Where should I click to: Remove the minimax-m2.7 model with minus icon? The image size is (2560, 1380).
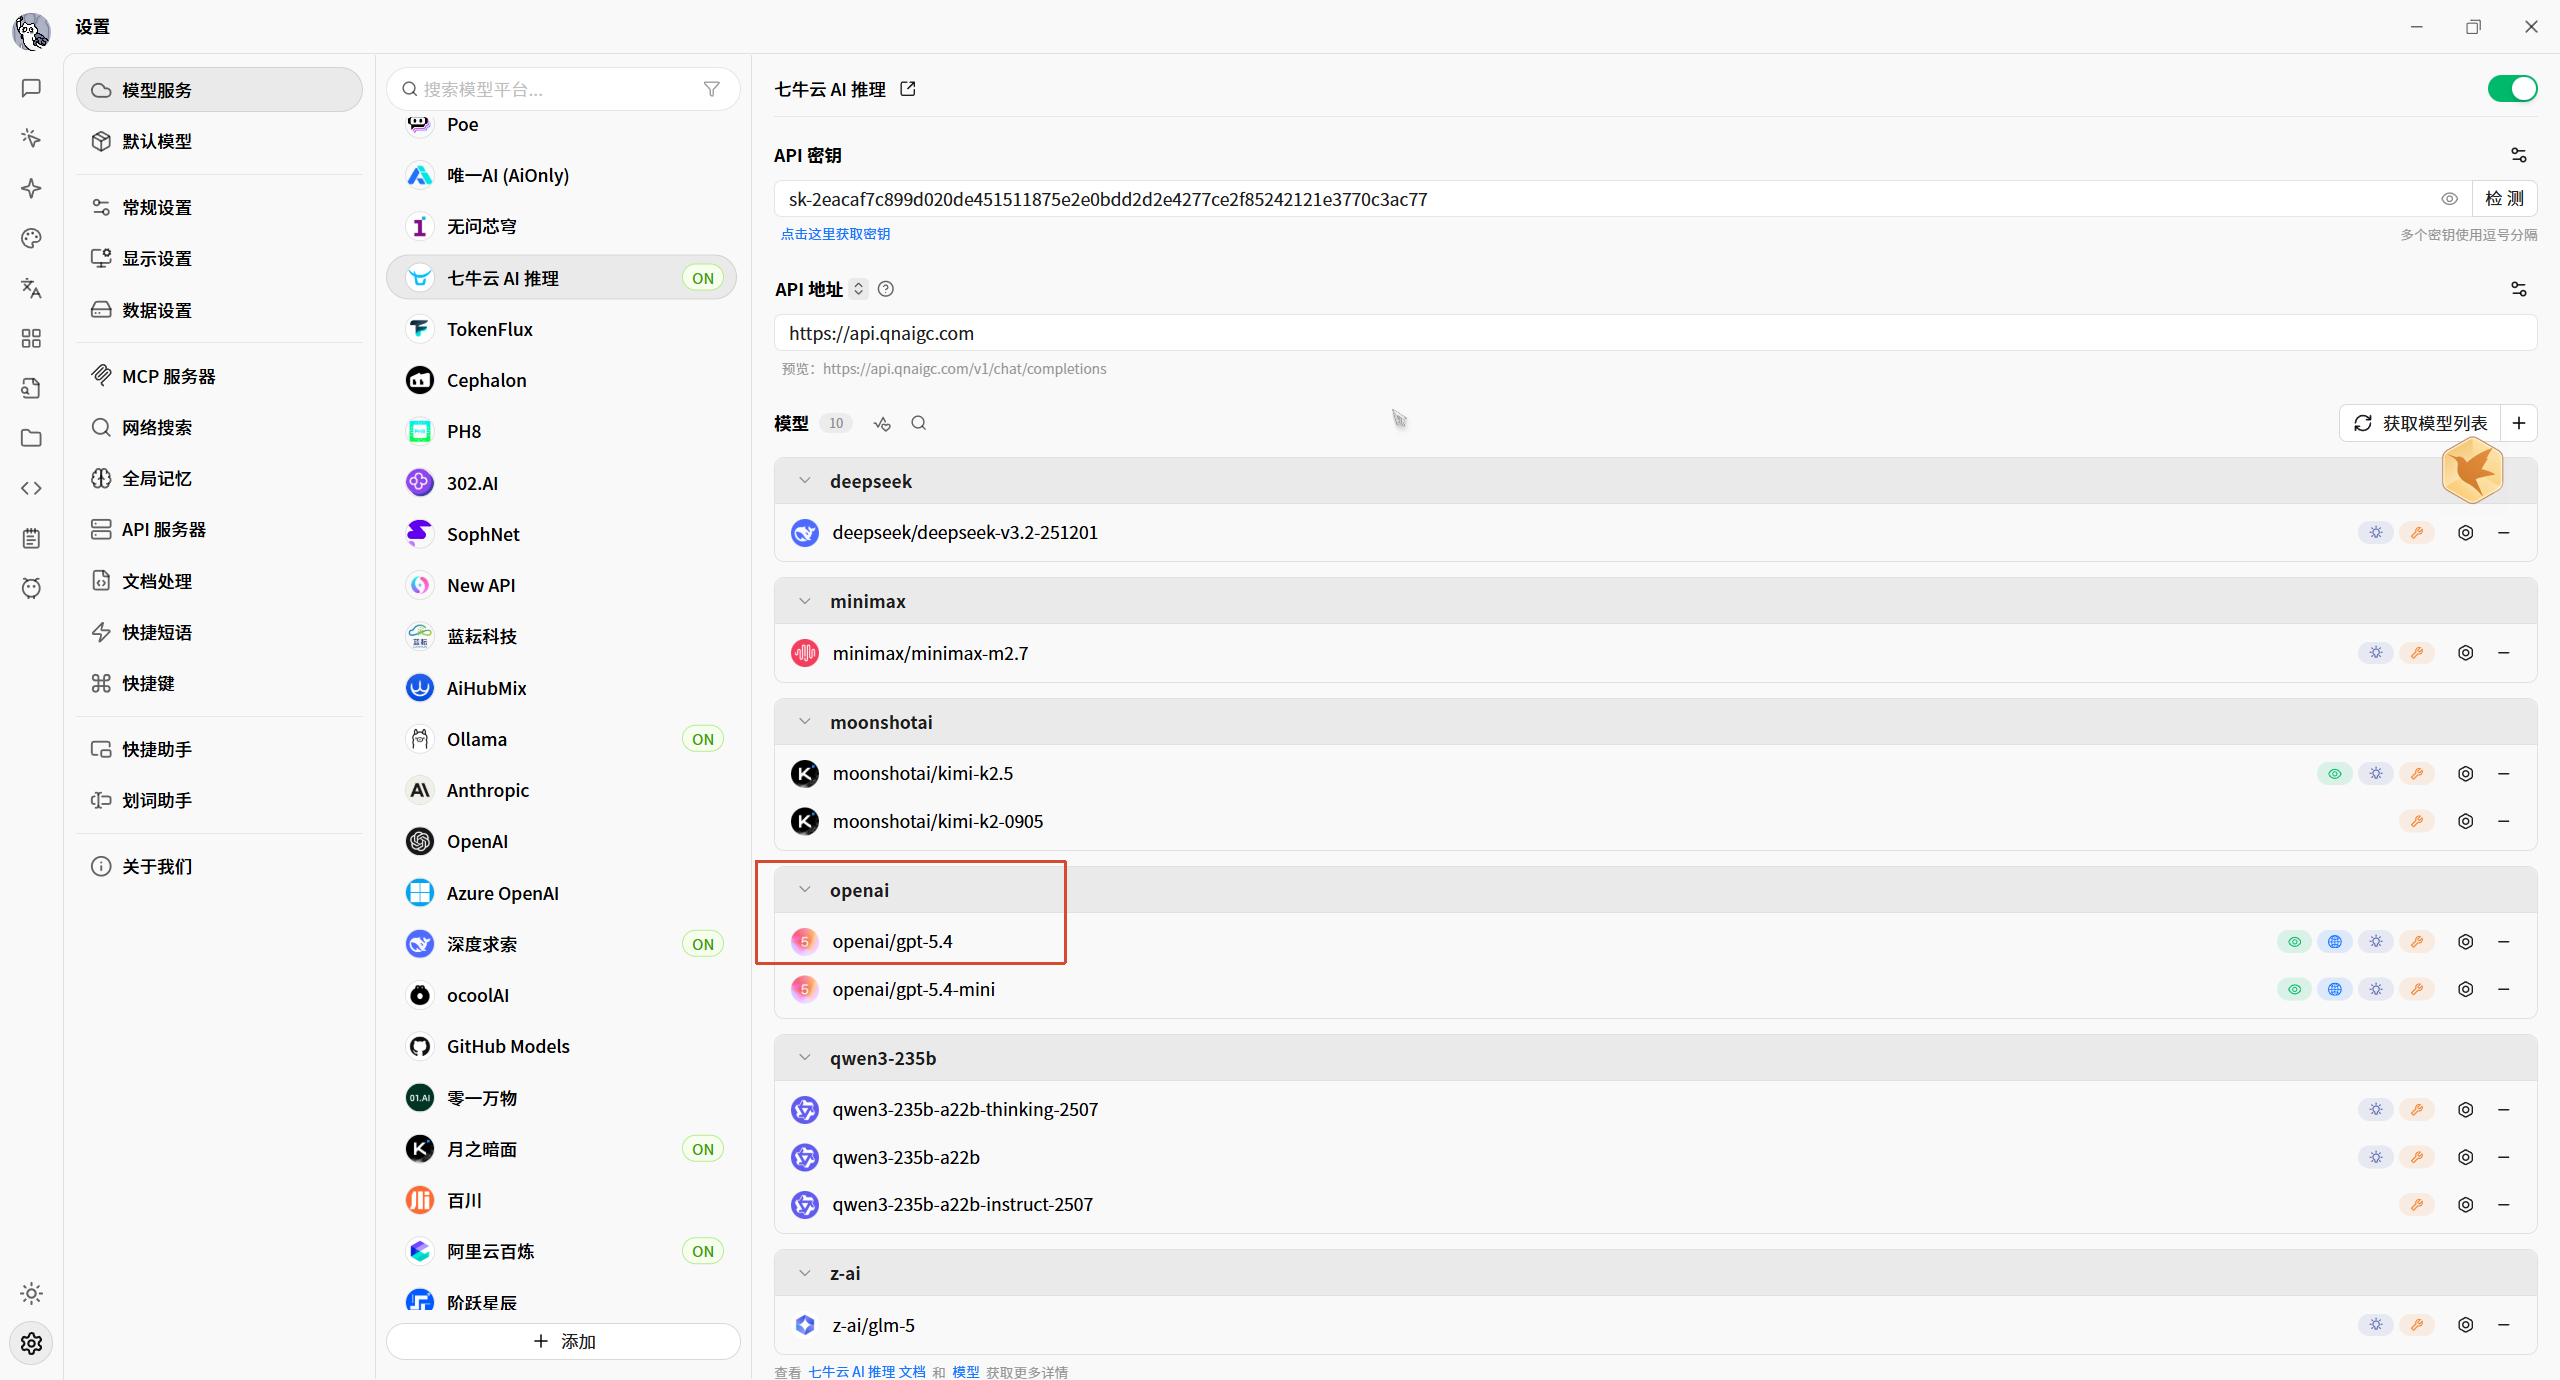point(2504,653)
